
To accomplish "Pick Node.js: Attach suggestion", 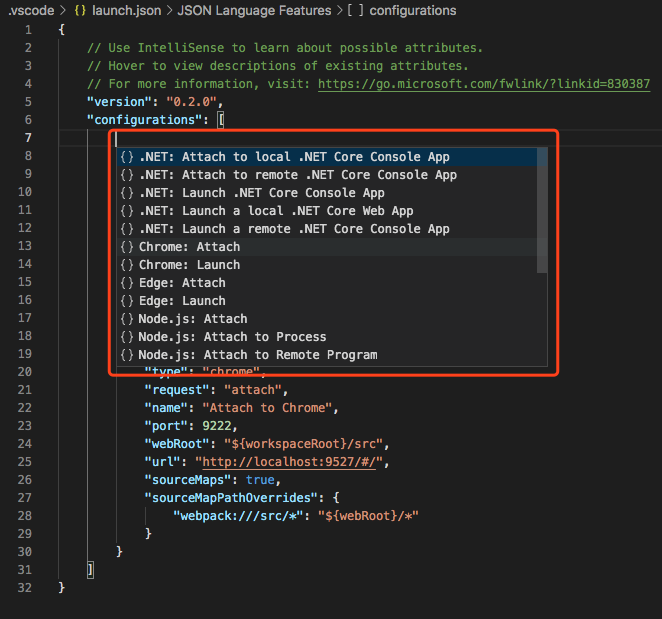I will [x=192, y=319].
